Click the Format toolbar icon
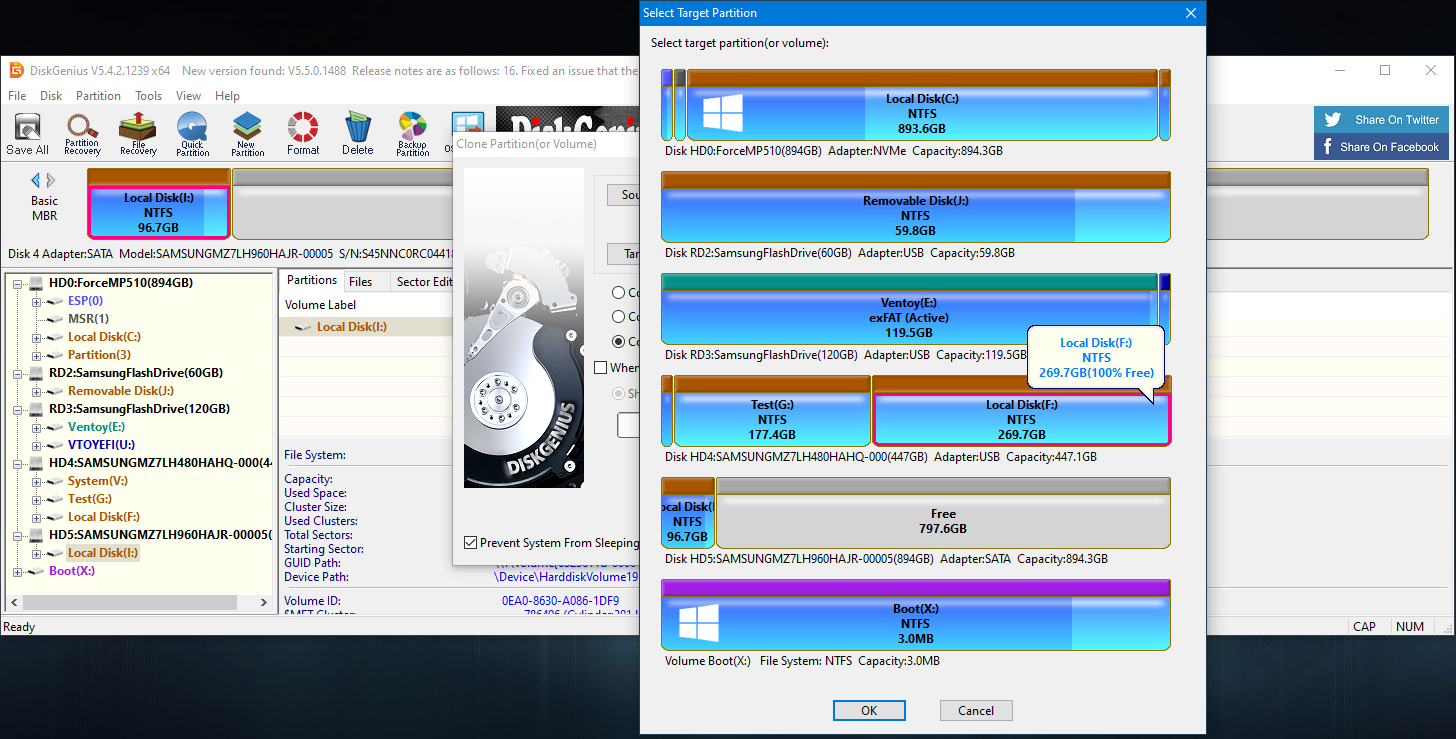This screenshot has height=739, width=1456. coord(302,126)
